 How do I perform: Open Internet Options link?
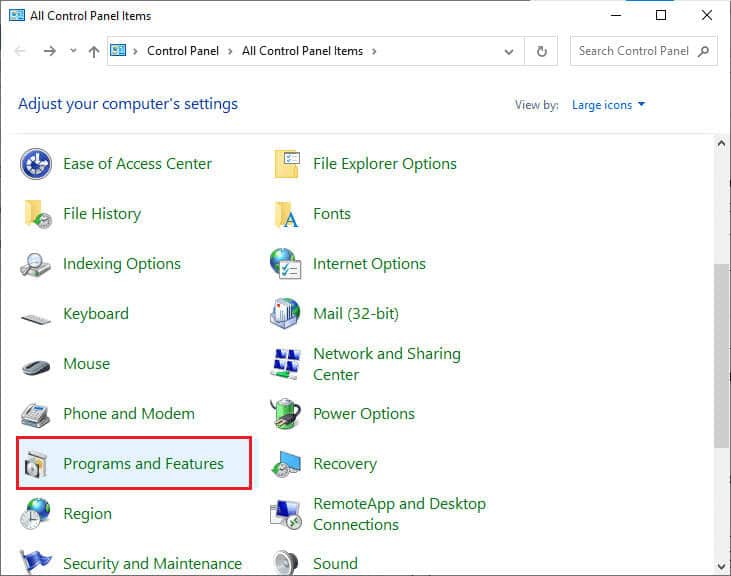pos(369,264)
